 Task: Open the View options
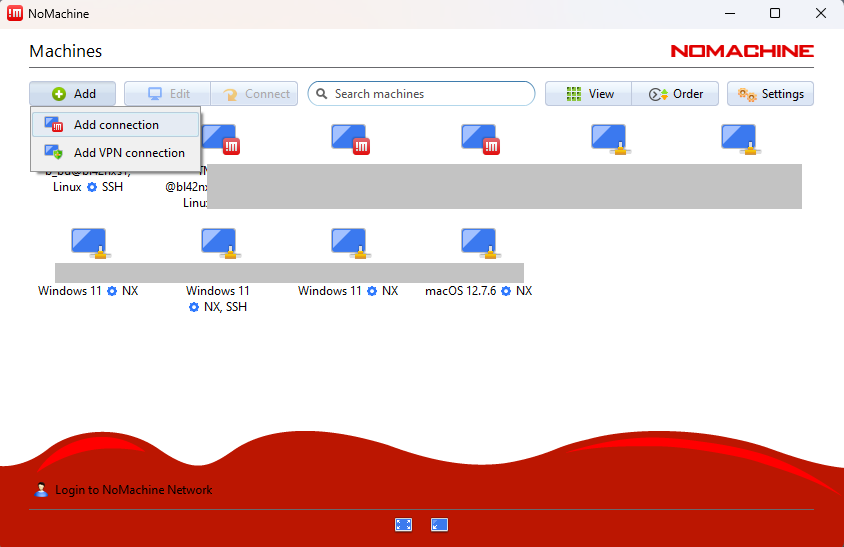pyautogui.click(x=589, y=94)
